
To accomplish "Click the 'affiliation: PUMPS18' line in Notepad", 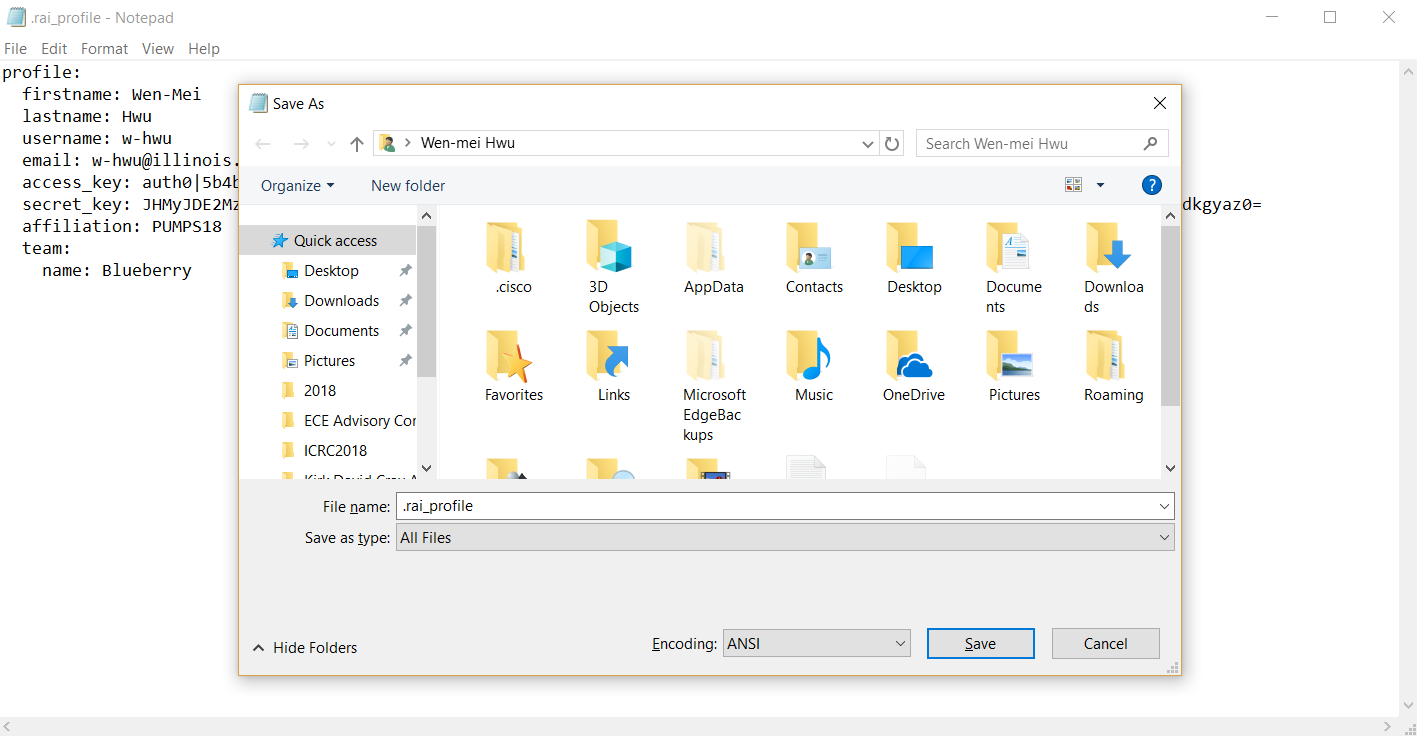I will coord(122,226).
